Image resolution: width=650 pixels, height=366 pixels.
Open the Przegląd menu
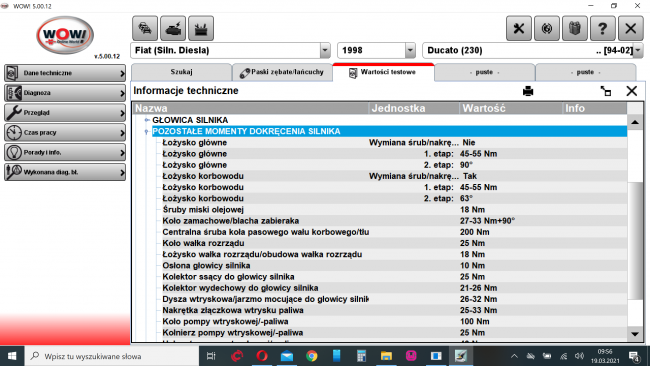click(x=65, y=112)
